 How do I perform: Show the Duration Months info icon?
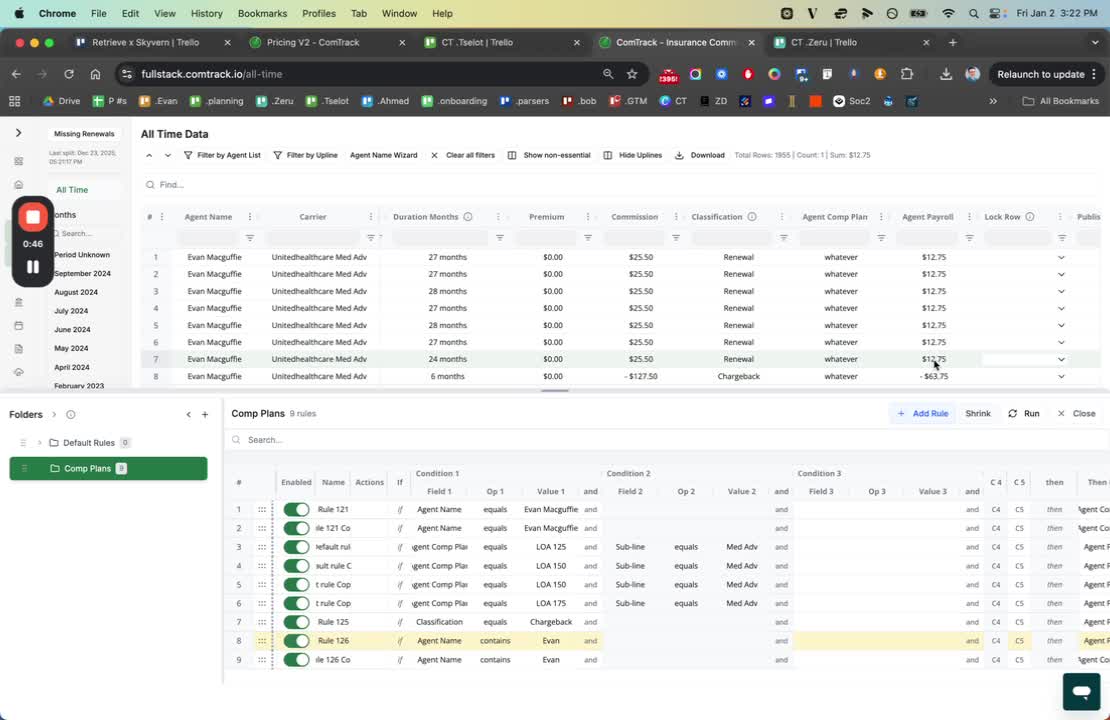(x=468, y=217)
